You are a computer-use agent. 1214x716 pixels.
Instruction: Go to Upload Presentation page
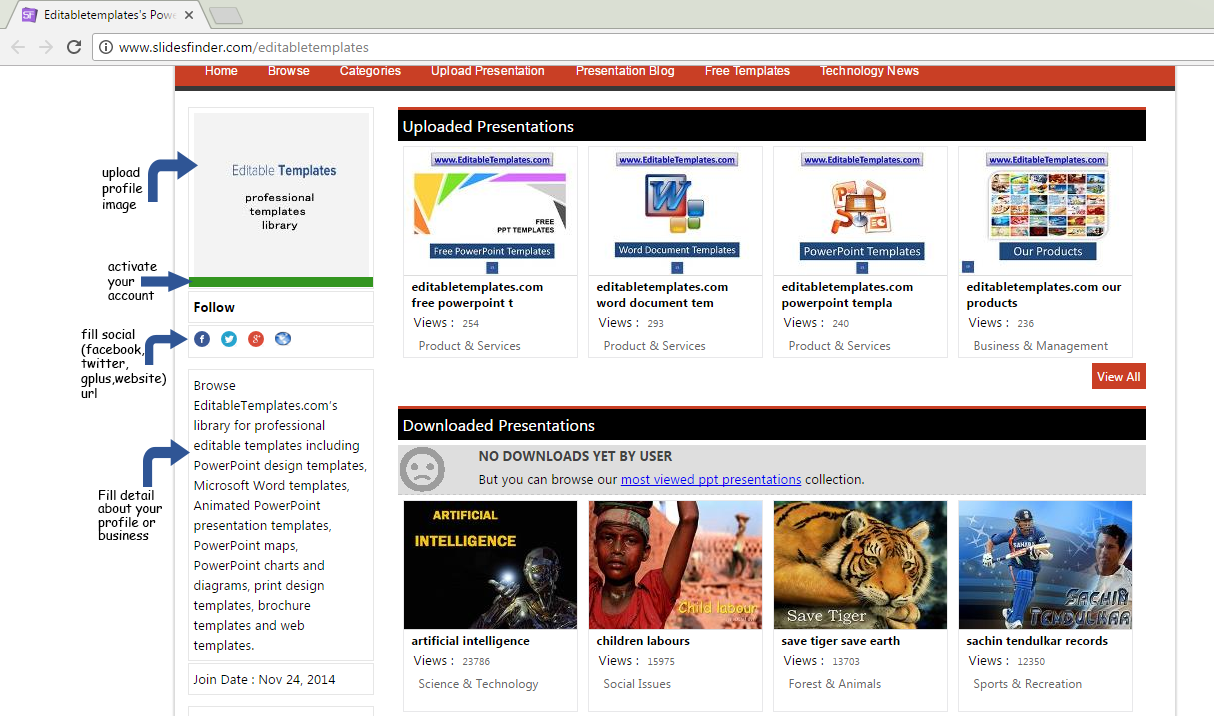pyautogui.click(x=488, y=71)
